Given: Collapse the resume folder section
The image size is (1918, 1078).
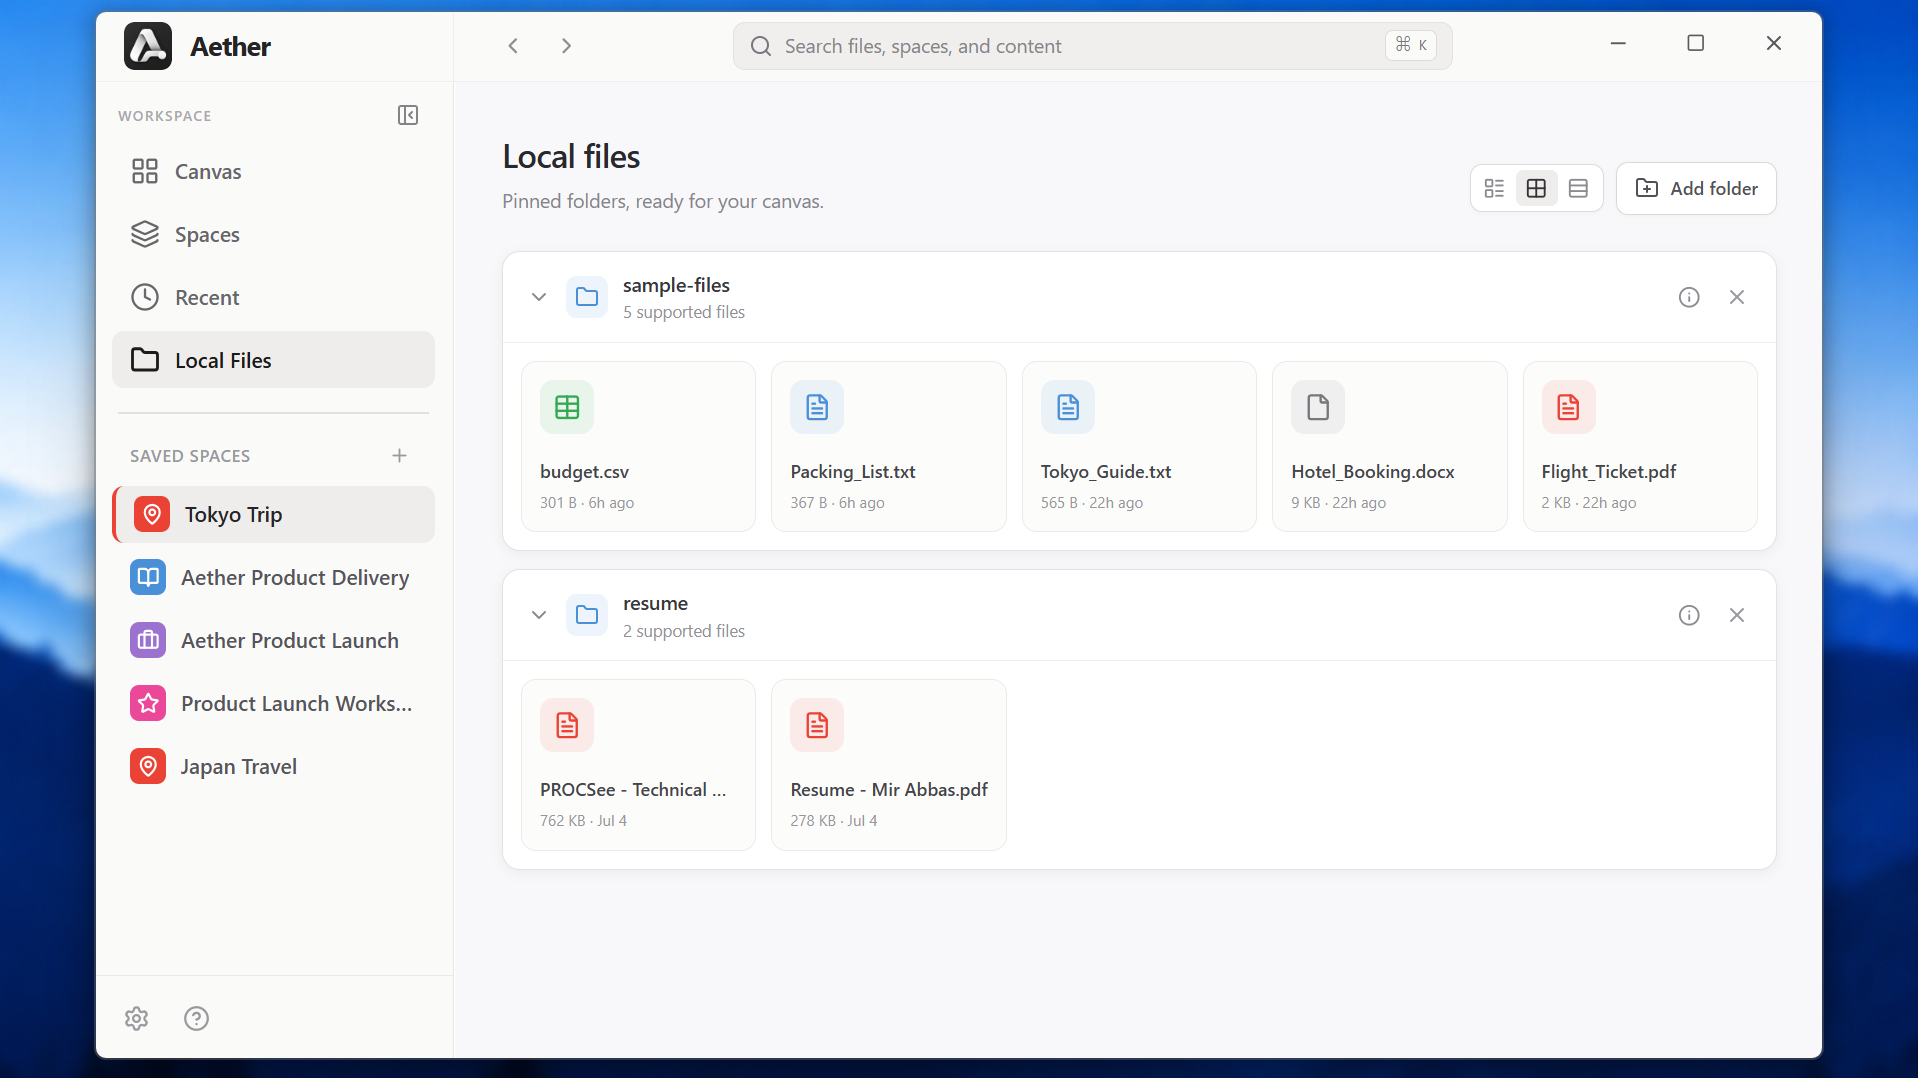Looking at the screenshot, I should (539, 615).
